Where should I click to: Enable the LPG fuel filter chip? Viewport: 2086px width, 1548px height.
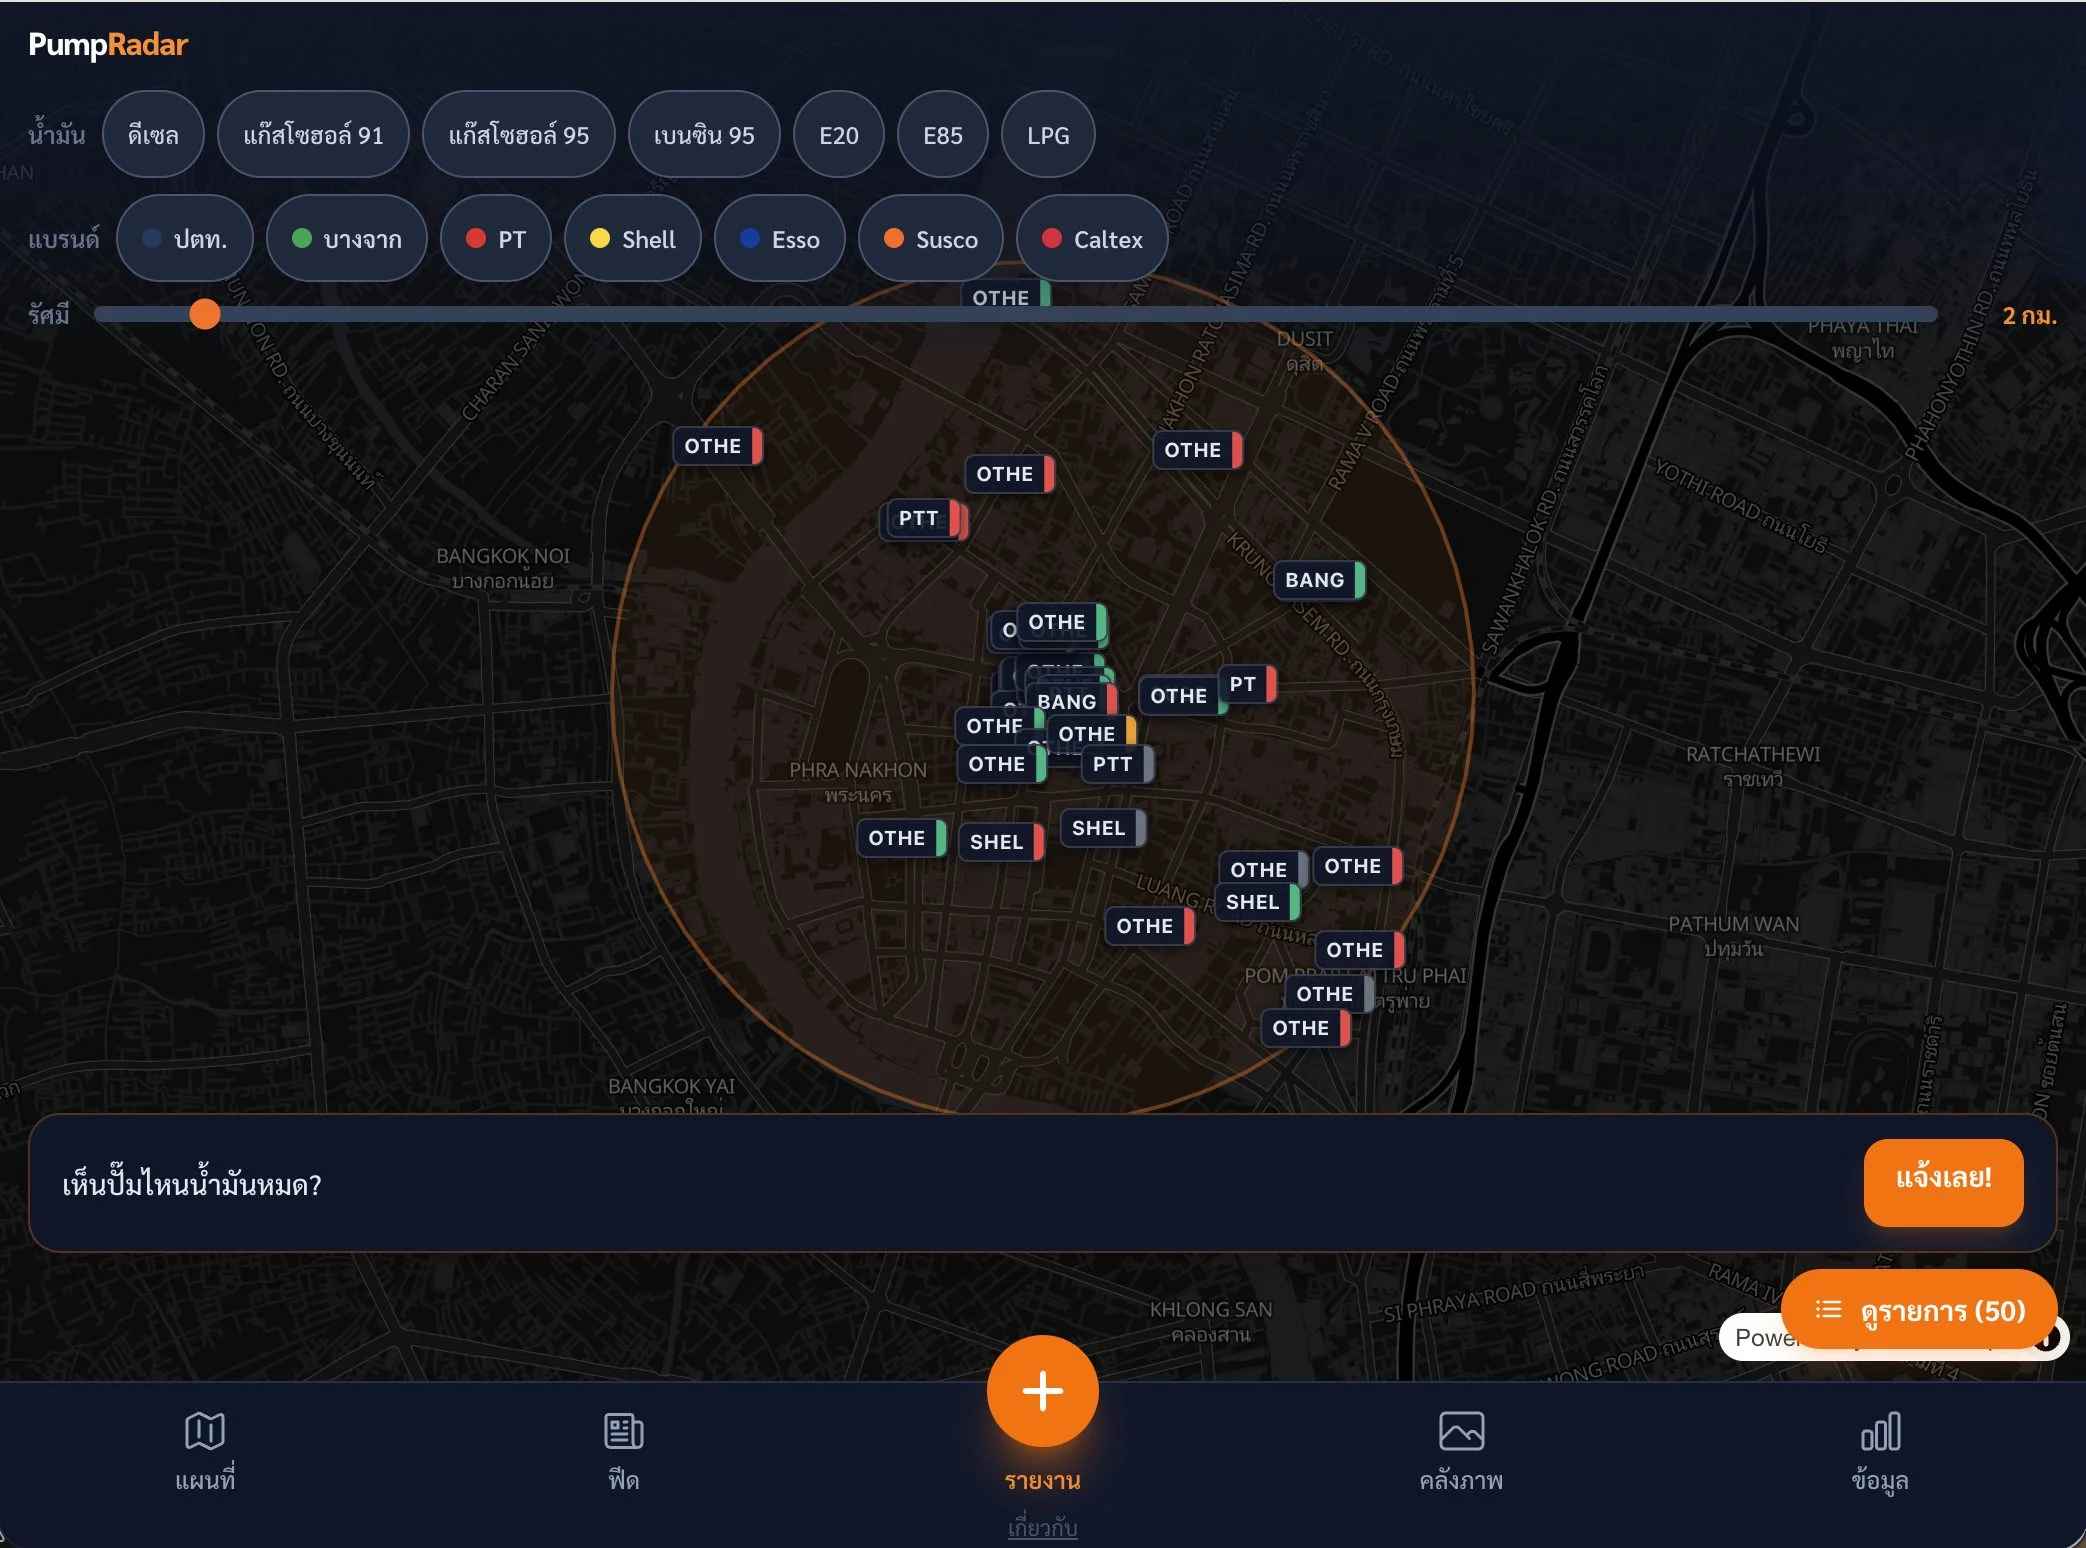[x=1047, y=135]
